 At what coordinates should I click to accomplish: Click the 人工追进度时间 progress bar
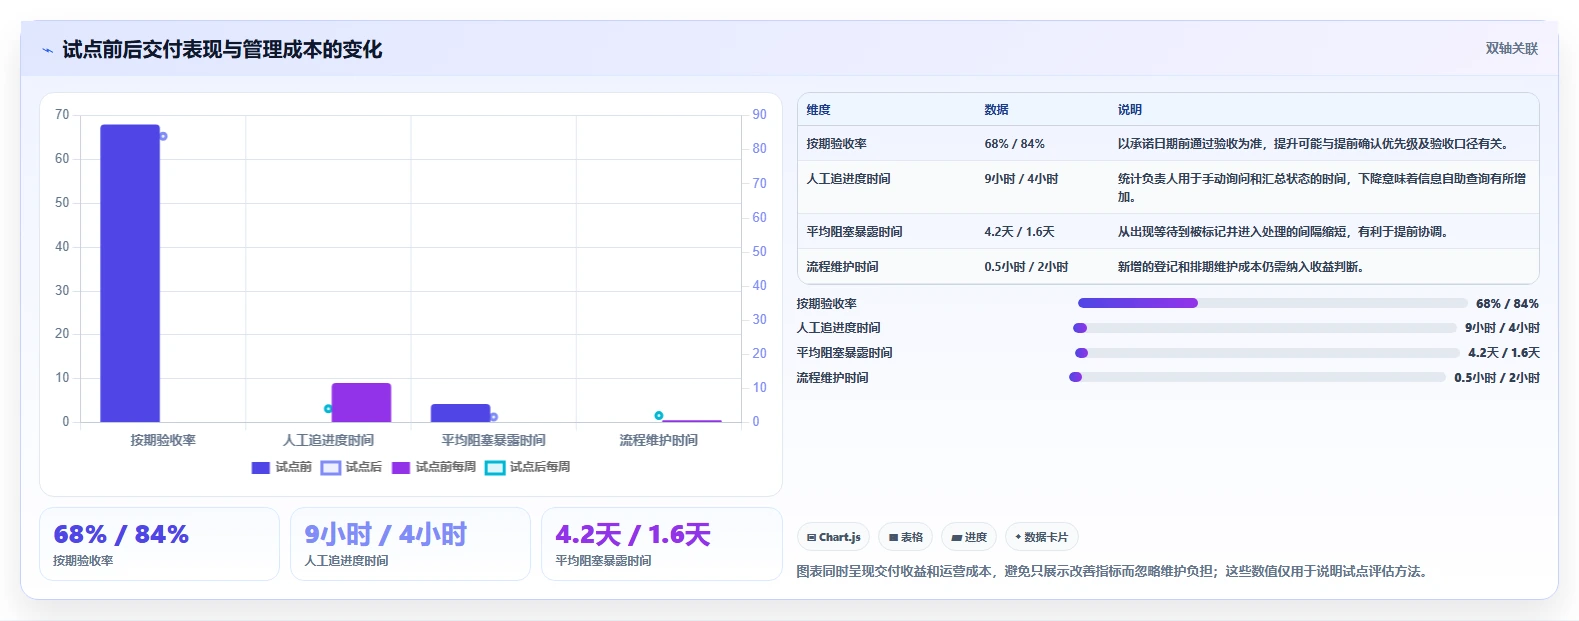(x=1265, y=328)
